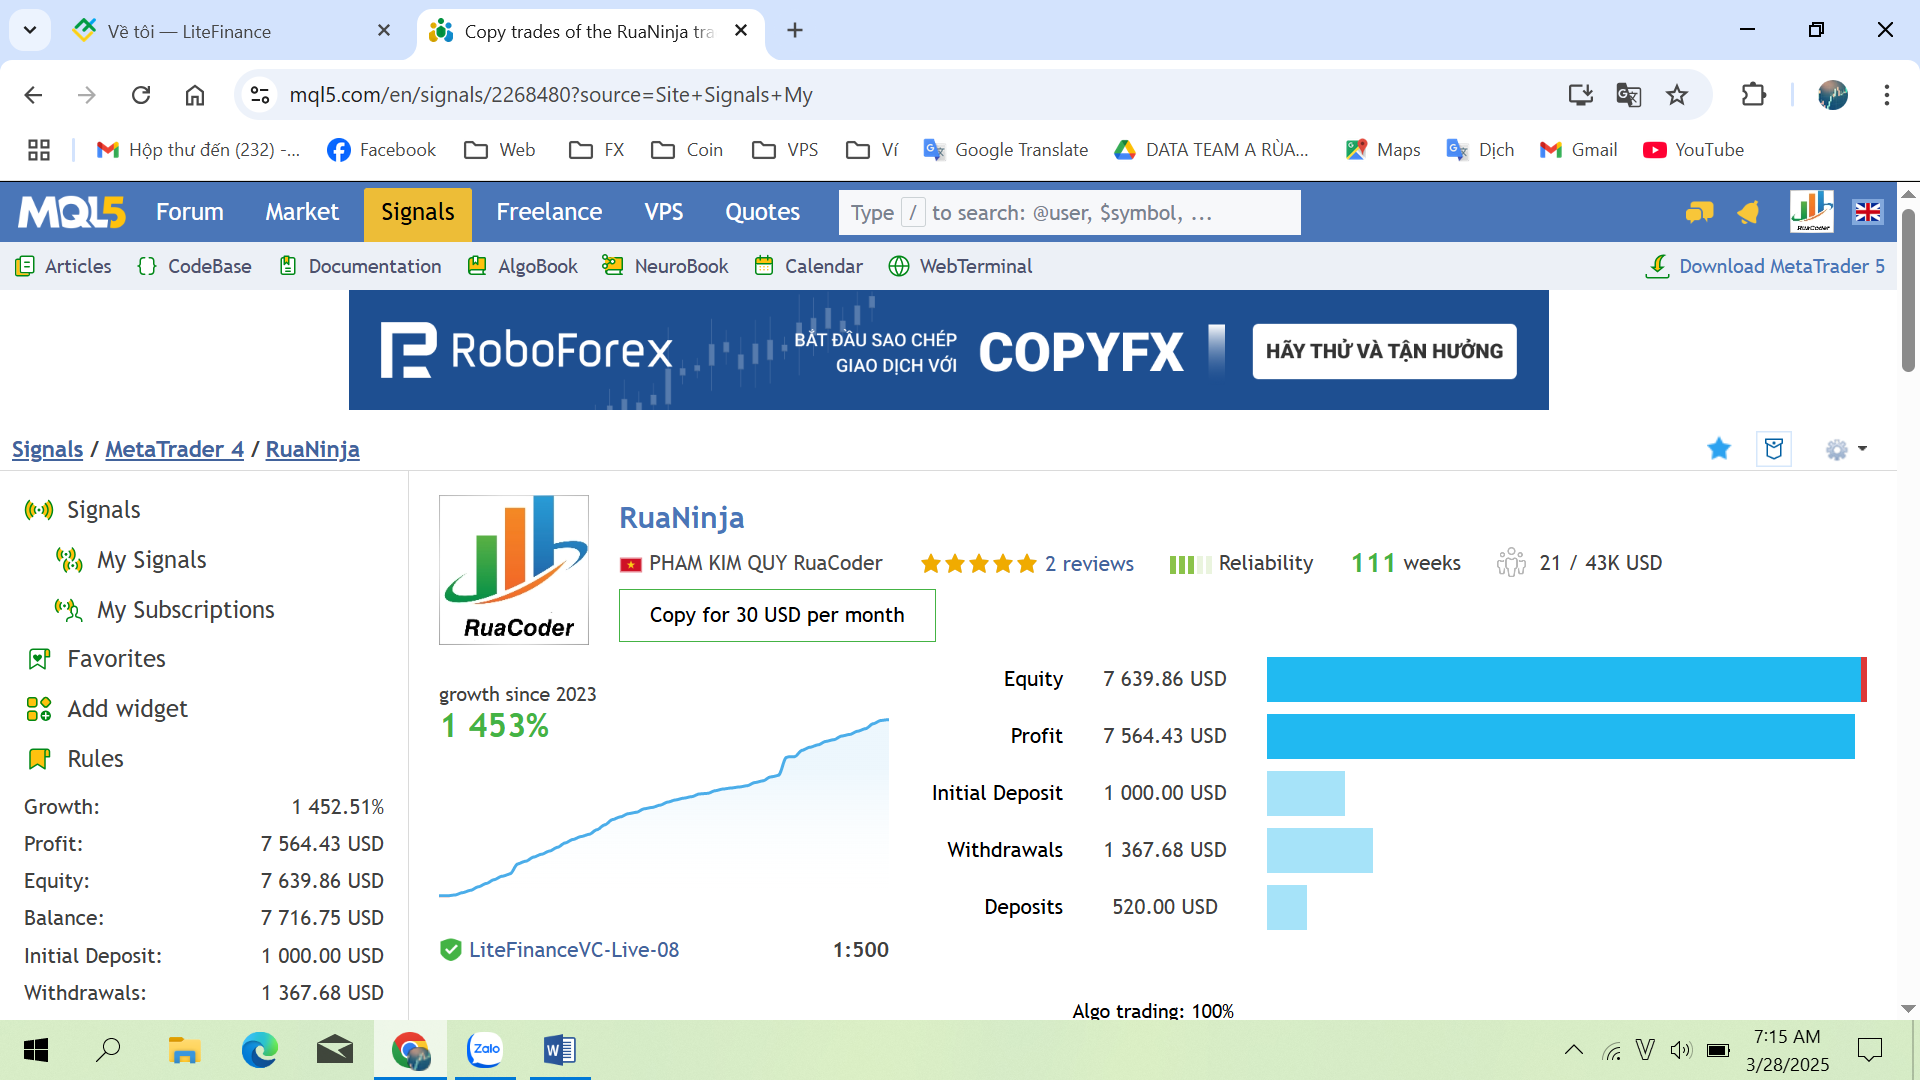Open a new browser tab
The width and height of the screenshot is (1920, 1080).
[x=795, y=30]
